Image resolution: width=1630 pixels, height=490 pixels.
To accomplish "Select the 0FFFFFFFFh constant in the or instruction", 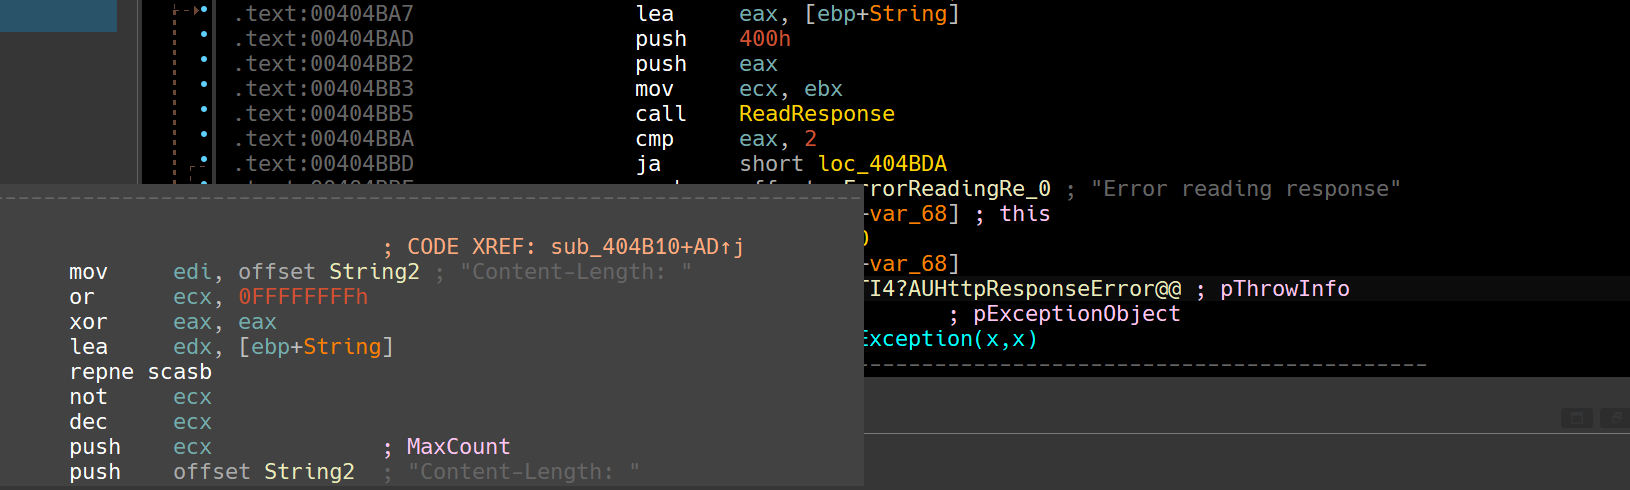I will coord(303,297).
